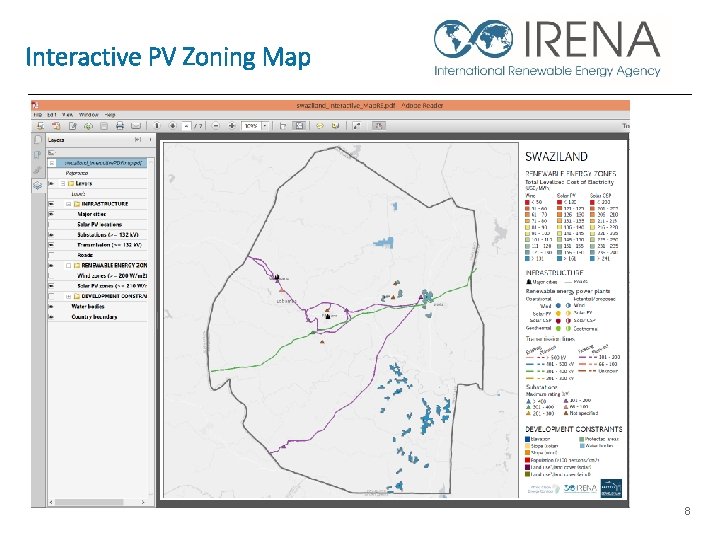
Task: Collapse the INFRASTRUCTURE layer folder
Action: [x=68, y=204]
